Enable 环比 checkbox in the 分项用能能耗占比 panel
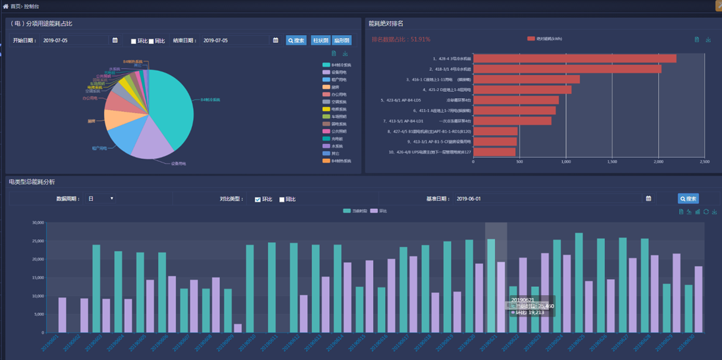The image size is (722, 360). click(134, 41)
